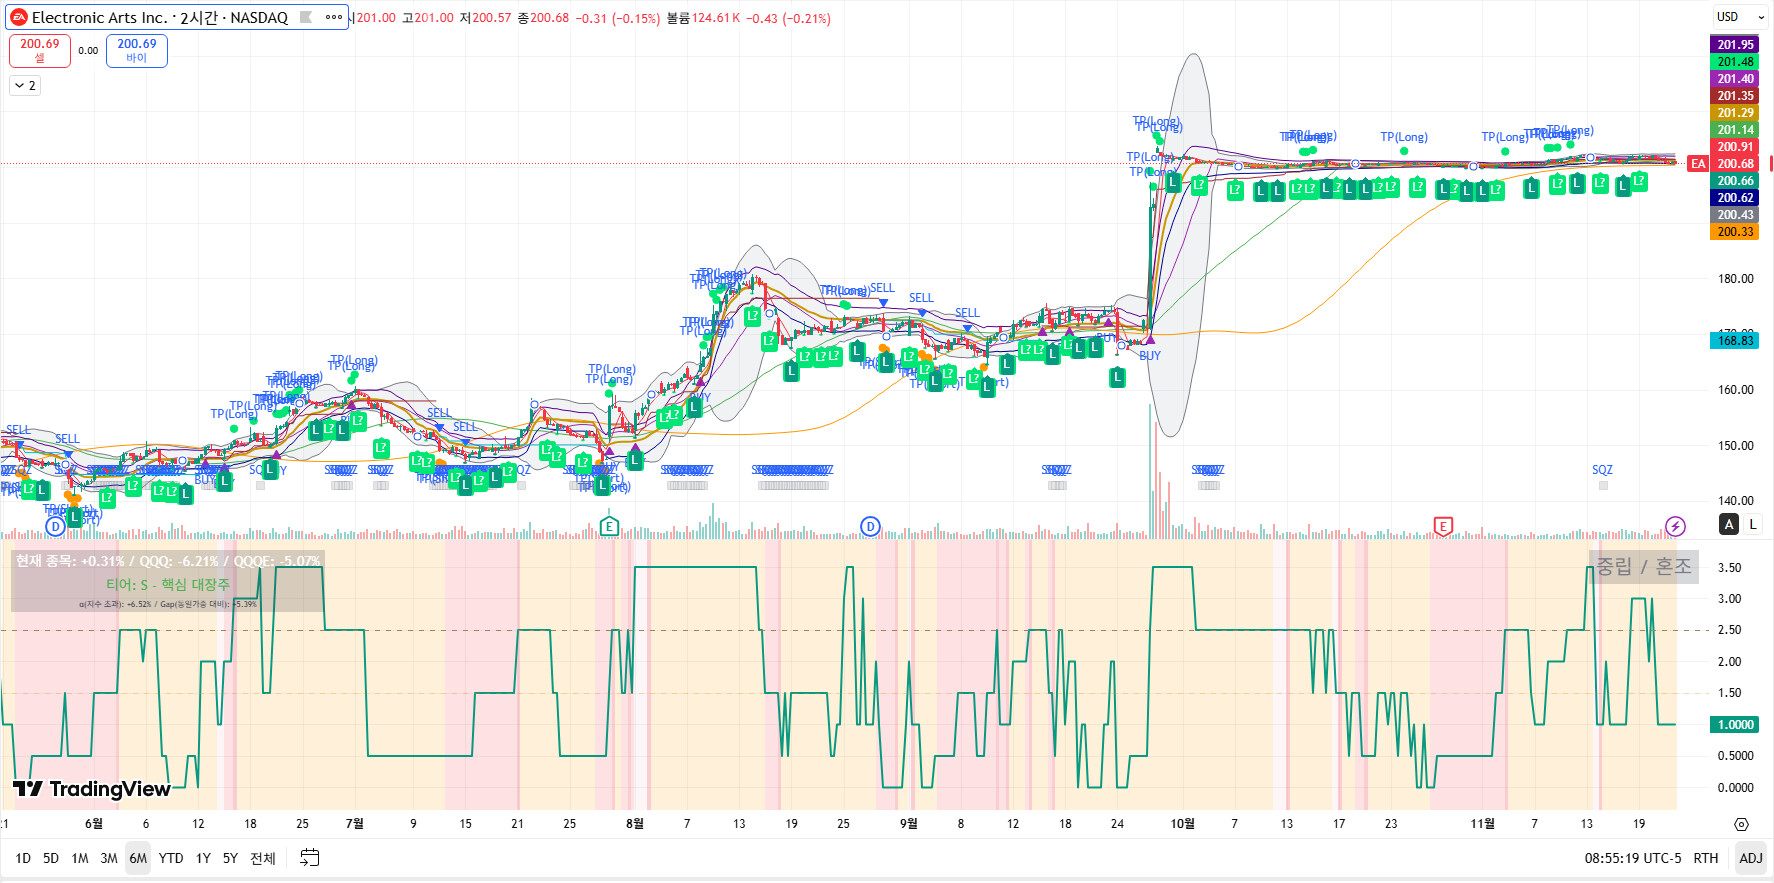The image size is (1774, 883).
Task: Click the blue 200.69 buy button
Action: pyautogui.click(x=137, y=50)
